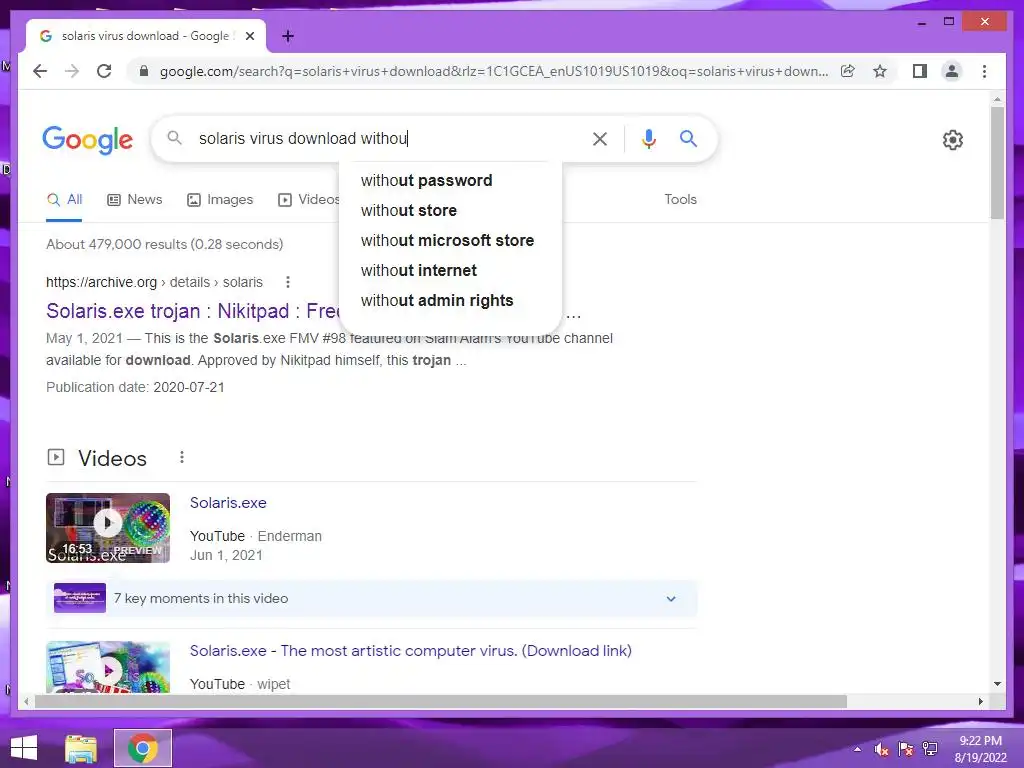Open File Explorer from taskbar
Screen dimensions: 1024x768
coord(81,748)
